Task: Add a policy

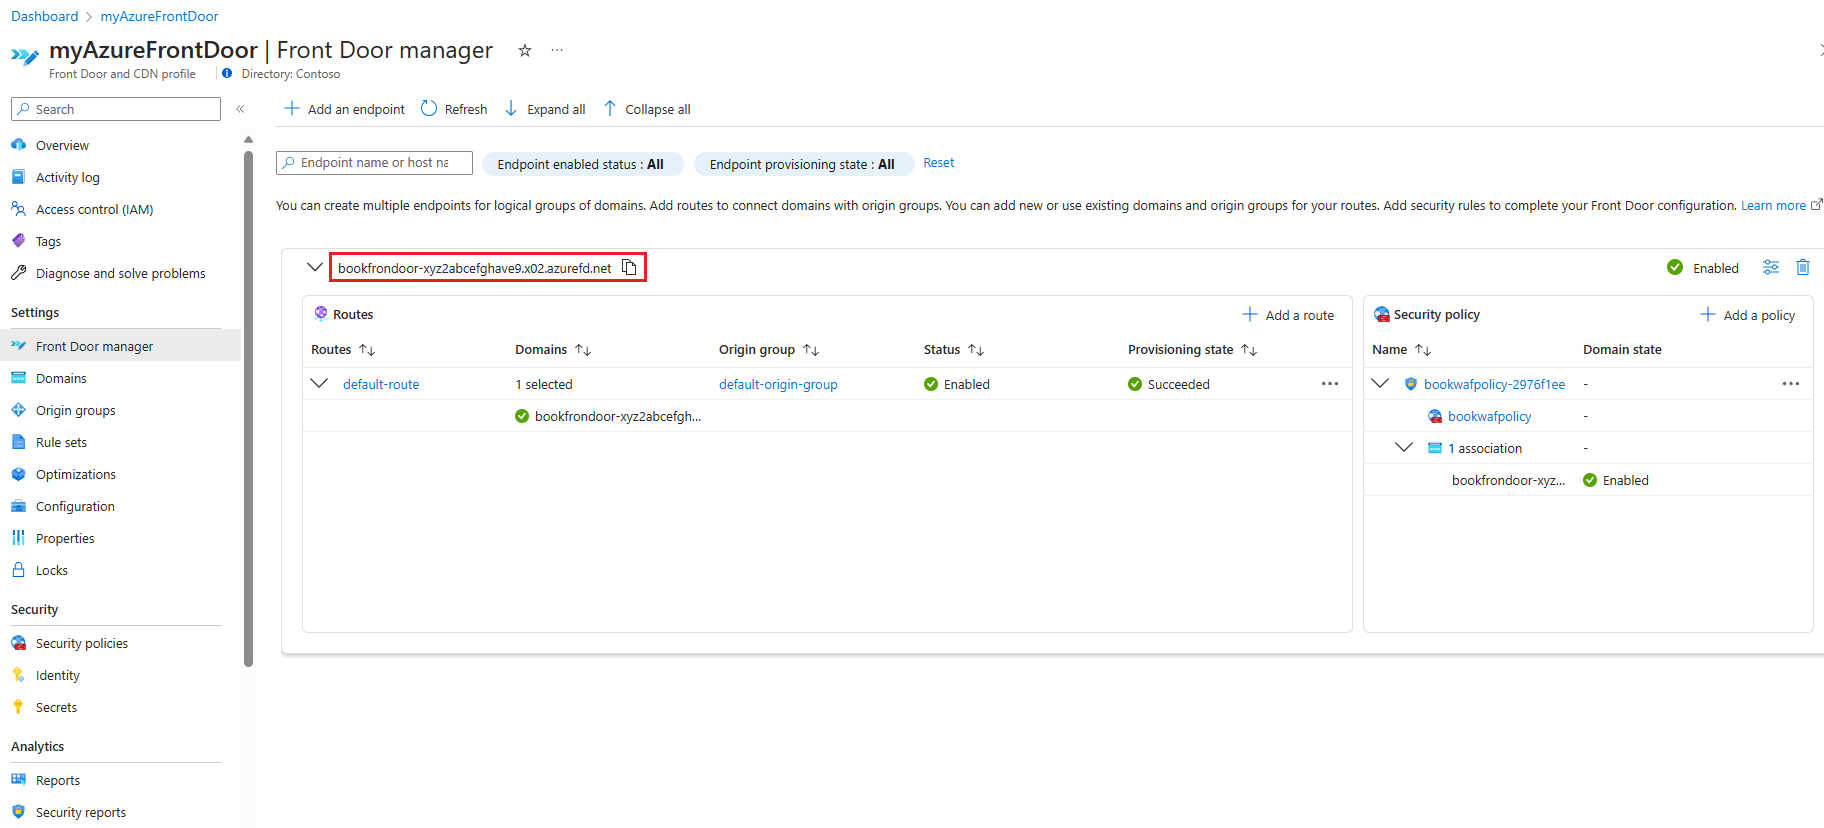Action: click(x=1748, y=315)
